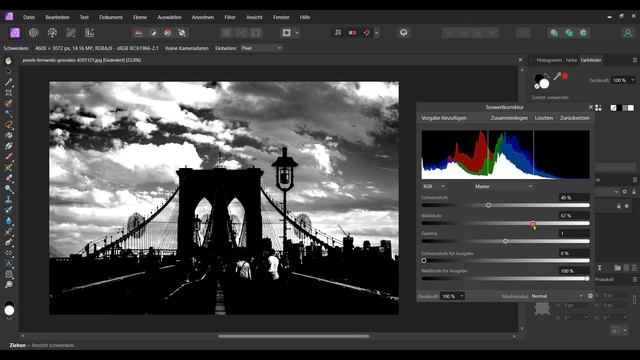Click Zurücksetzen in Tonwertkorrektur
Image resolution: width=640 pixels, height=360 pixels.
(x=575, y=118)
